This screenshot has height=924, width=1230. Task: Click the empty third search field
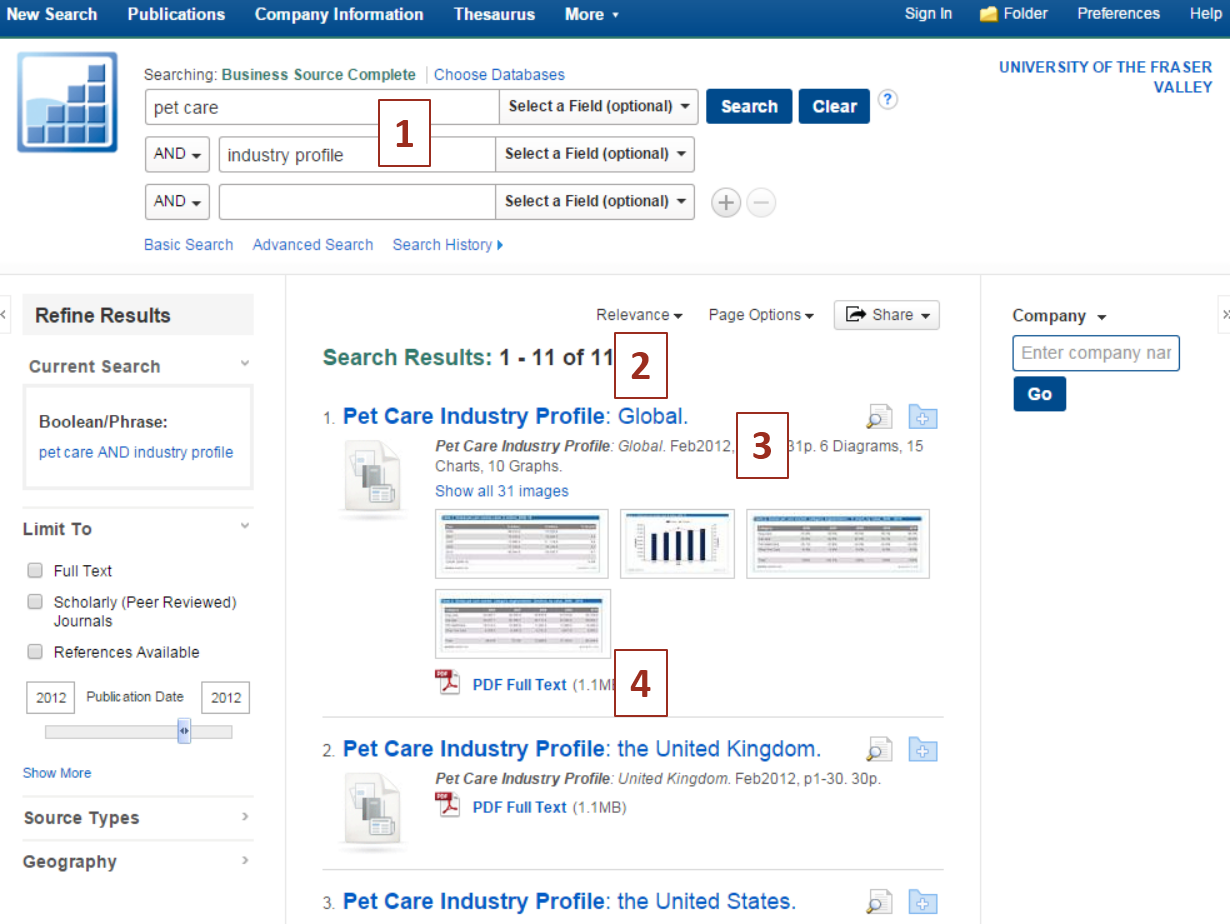(x=357, y=201)
